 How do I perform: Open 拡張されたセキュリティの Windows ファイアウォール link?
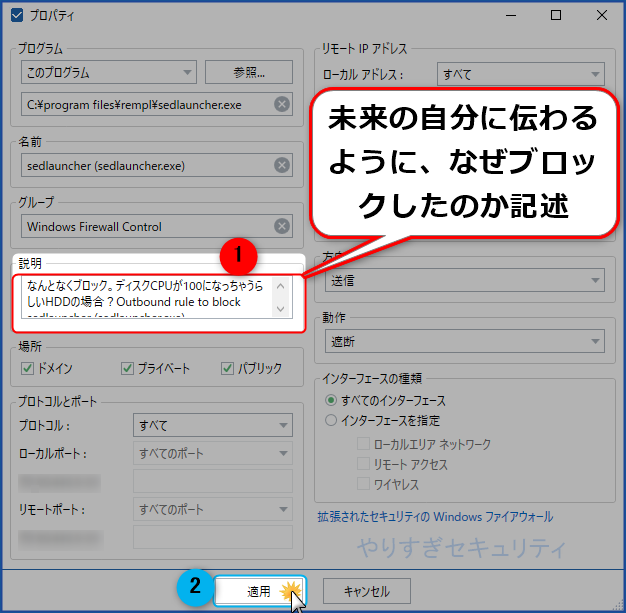[435, 517]
